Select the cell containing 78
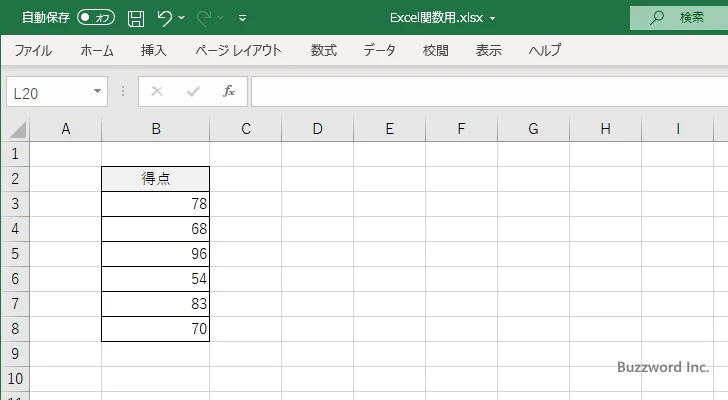Viewport: 728px width, 400px height. click(x=156, y=204)
